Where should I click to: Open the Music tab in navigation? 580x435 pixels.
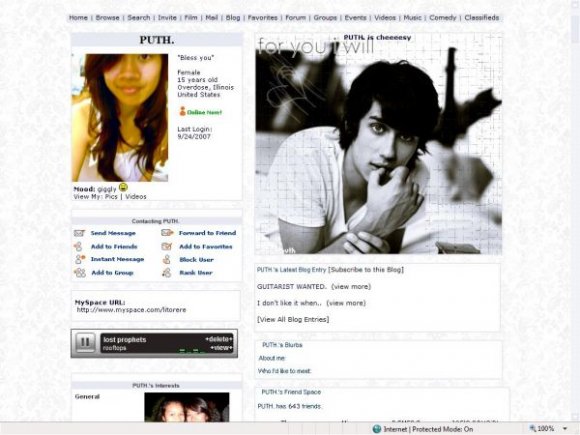(412, 17)
